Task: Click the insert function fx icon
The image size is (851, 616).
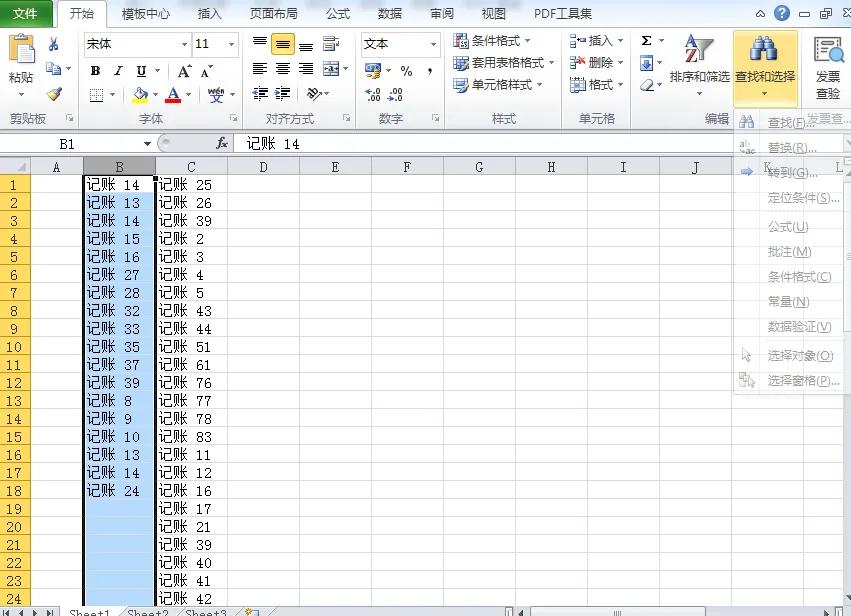Action: pos(221,143)
